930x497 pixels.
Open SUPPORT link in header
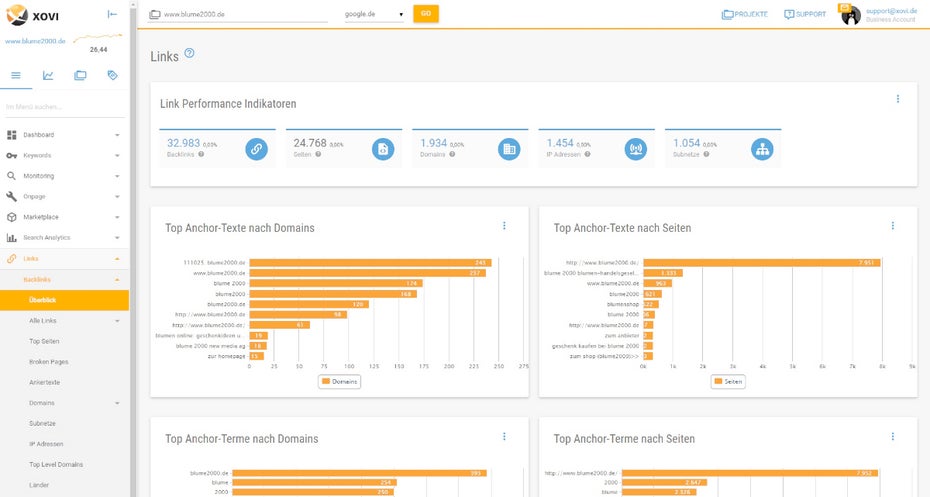pos(805,14)
